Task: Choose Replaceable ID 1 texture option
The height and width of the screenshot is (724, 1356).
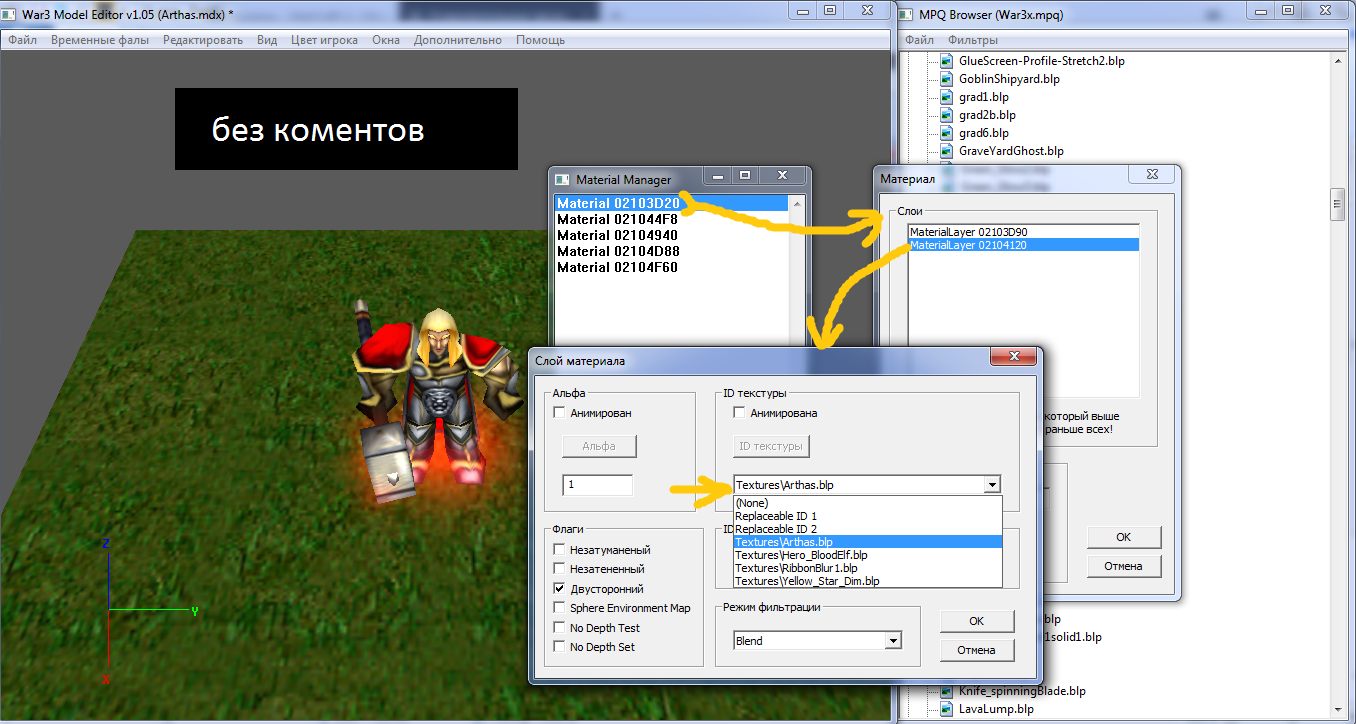Action: click(x=867, y=516)
